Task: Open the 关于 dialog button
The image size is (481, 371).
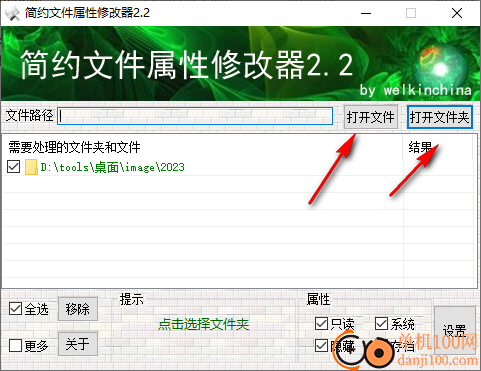Action: click(78, 344)
